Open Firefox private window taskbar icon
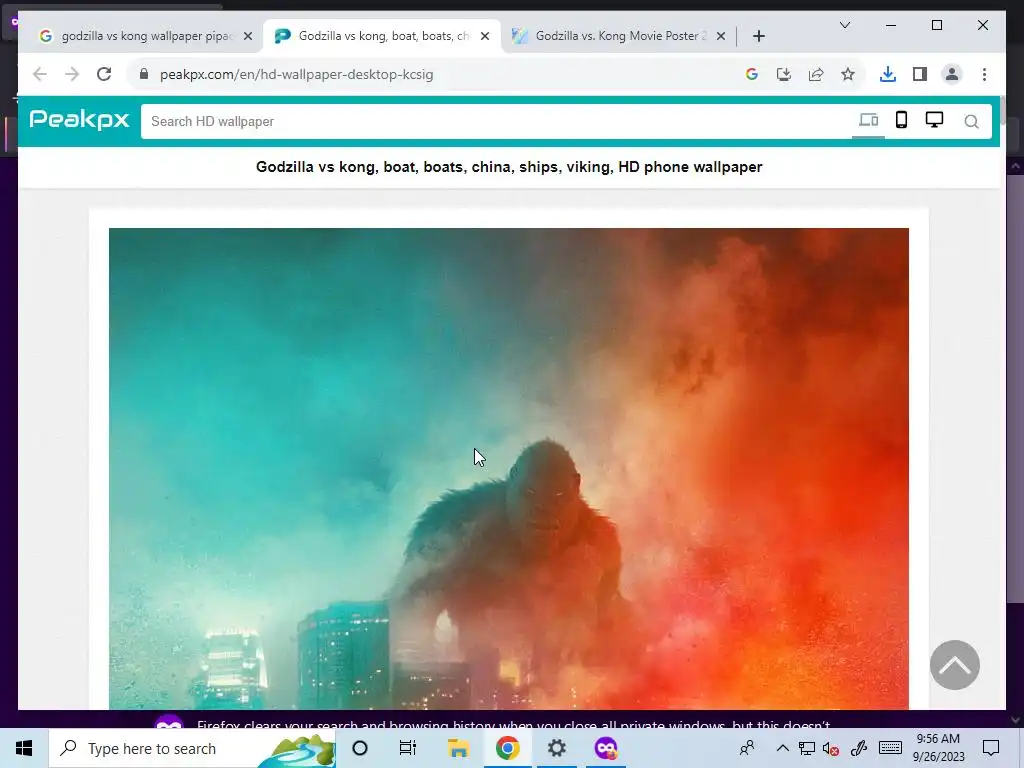 (605, 748)
